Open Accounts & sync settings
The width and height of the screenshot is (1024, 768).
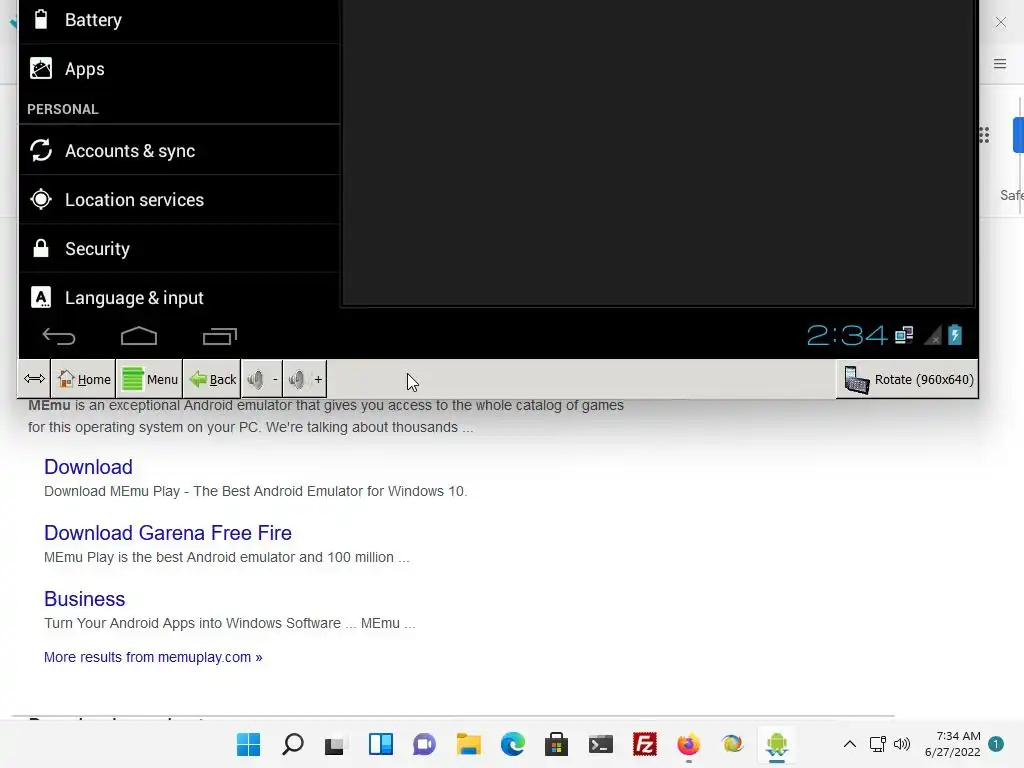tap(180, 150)
